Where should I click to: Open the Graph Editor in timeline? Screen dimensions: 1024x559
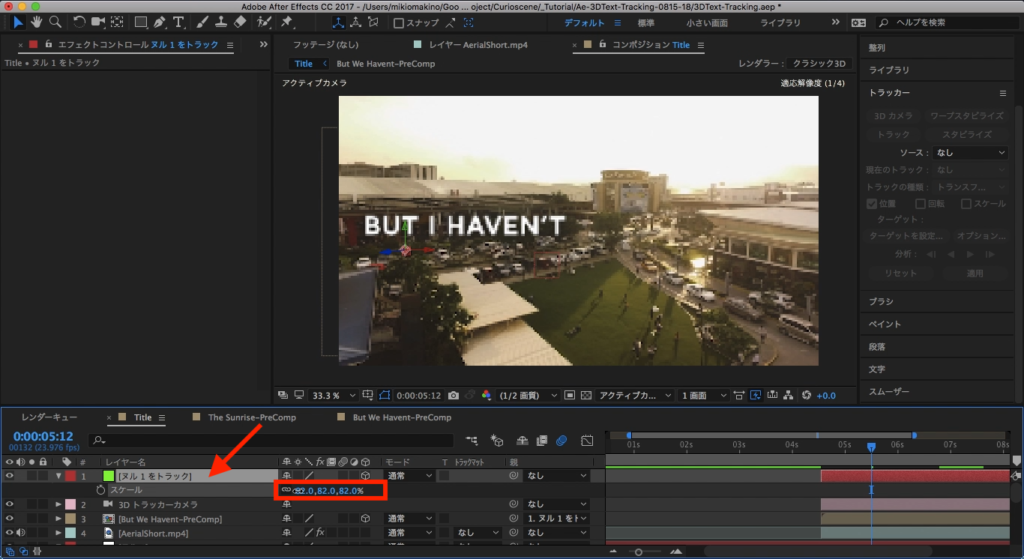(587, 440)
